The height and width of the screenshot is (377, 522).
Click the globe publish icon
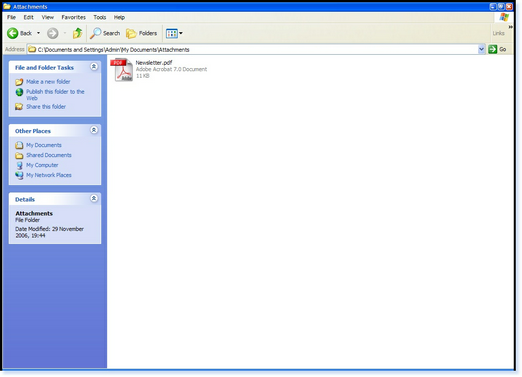click(19, 92)
